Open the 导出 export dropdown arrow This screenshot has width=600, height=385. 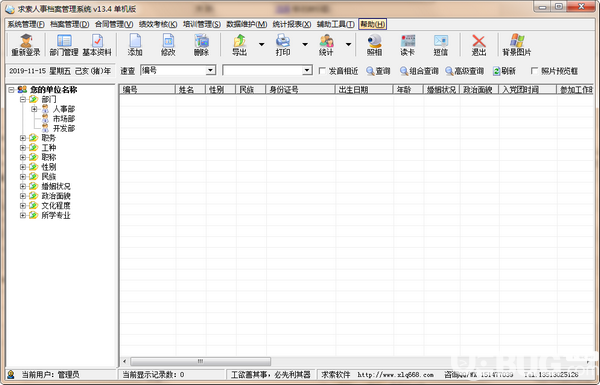click(x=261, y=44)
